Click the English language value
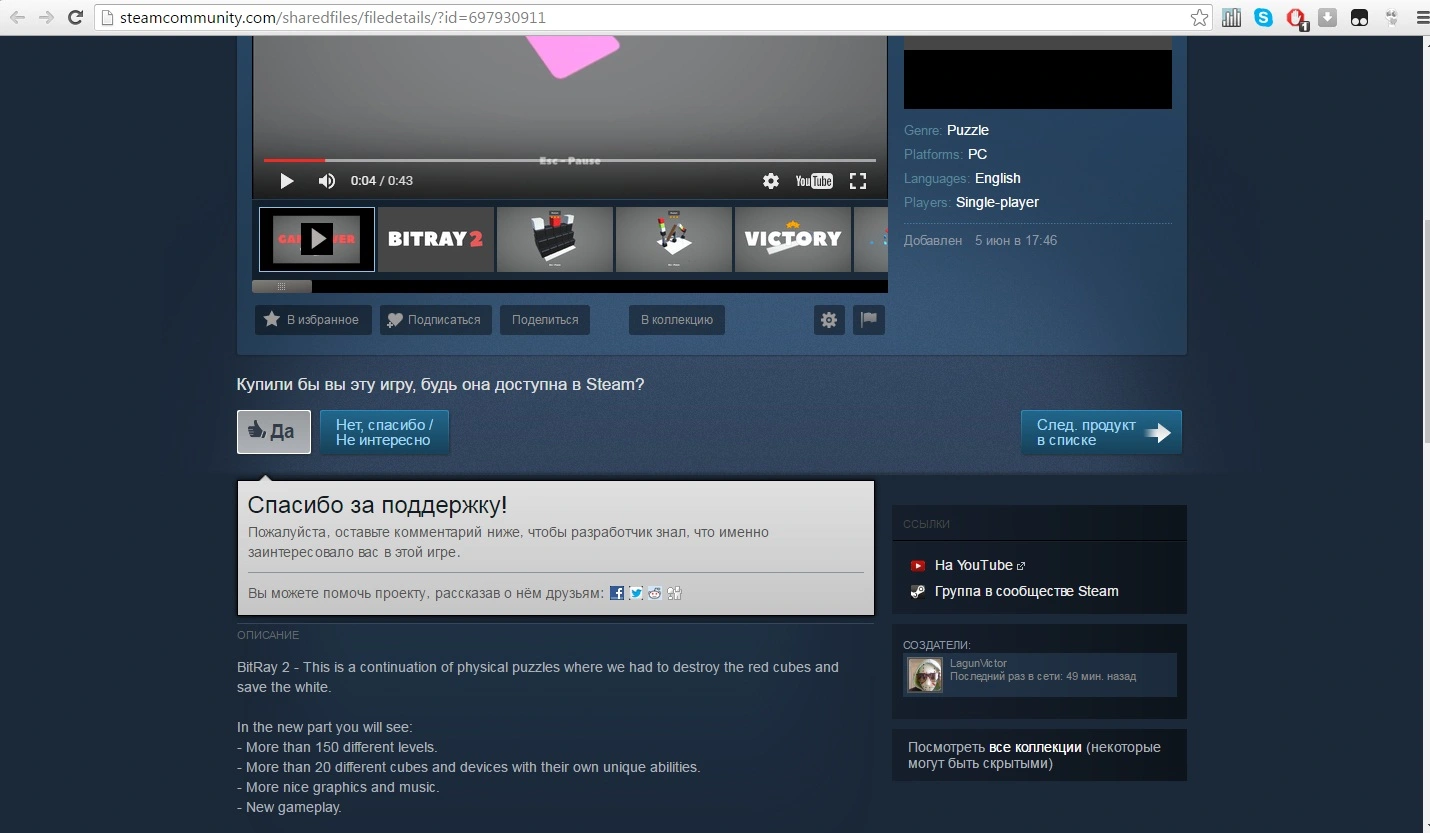The width and height of the screenshot is (1430, 833). [x=998, y=178]
